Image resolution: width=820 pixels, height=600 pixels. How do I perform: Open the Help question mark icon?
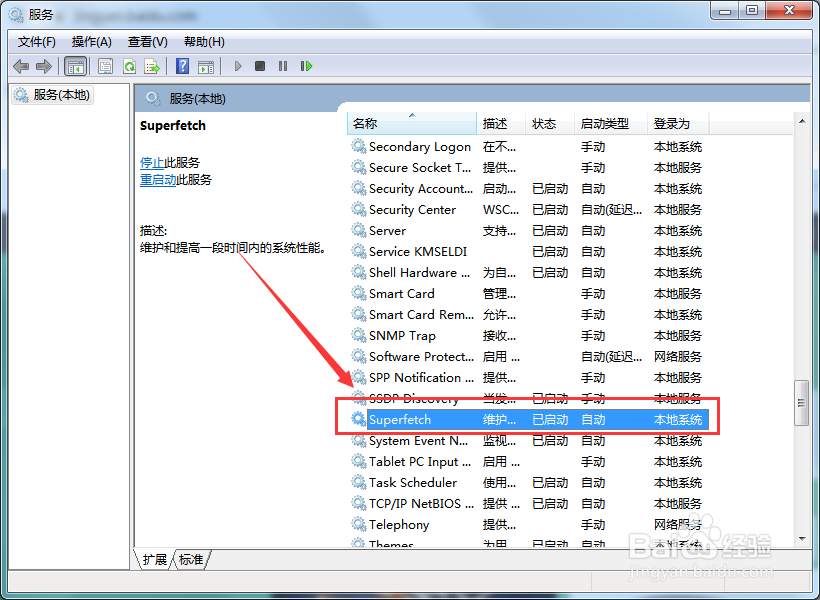[x=182, y=66]
